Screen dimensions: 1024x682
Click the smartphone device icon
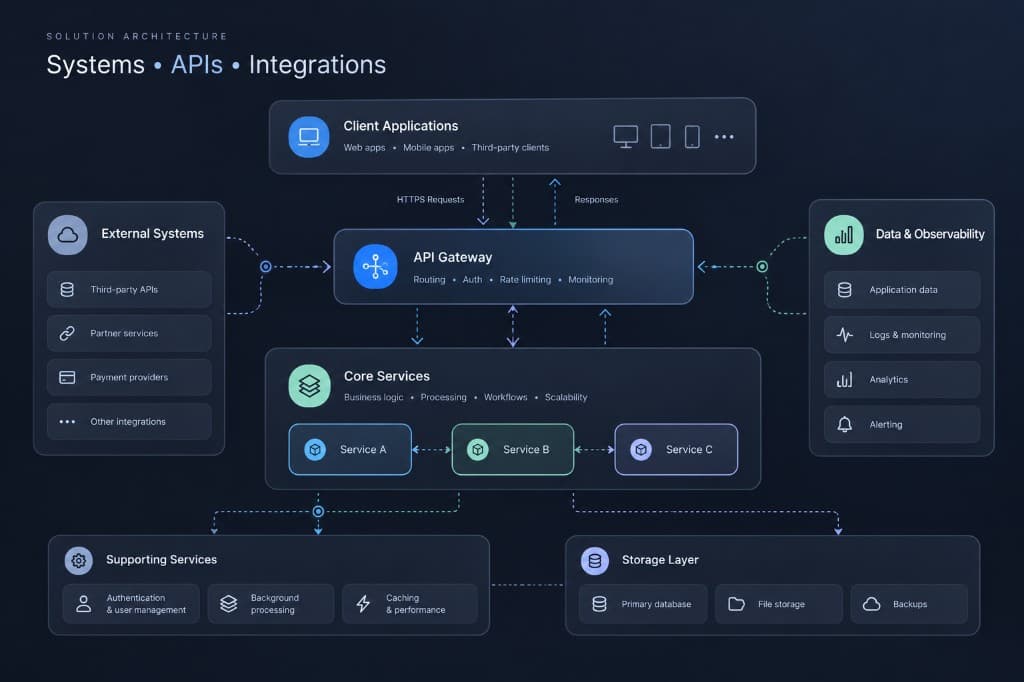click(692, 137)
